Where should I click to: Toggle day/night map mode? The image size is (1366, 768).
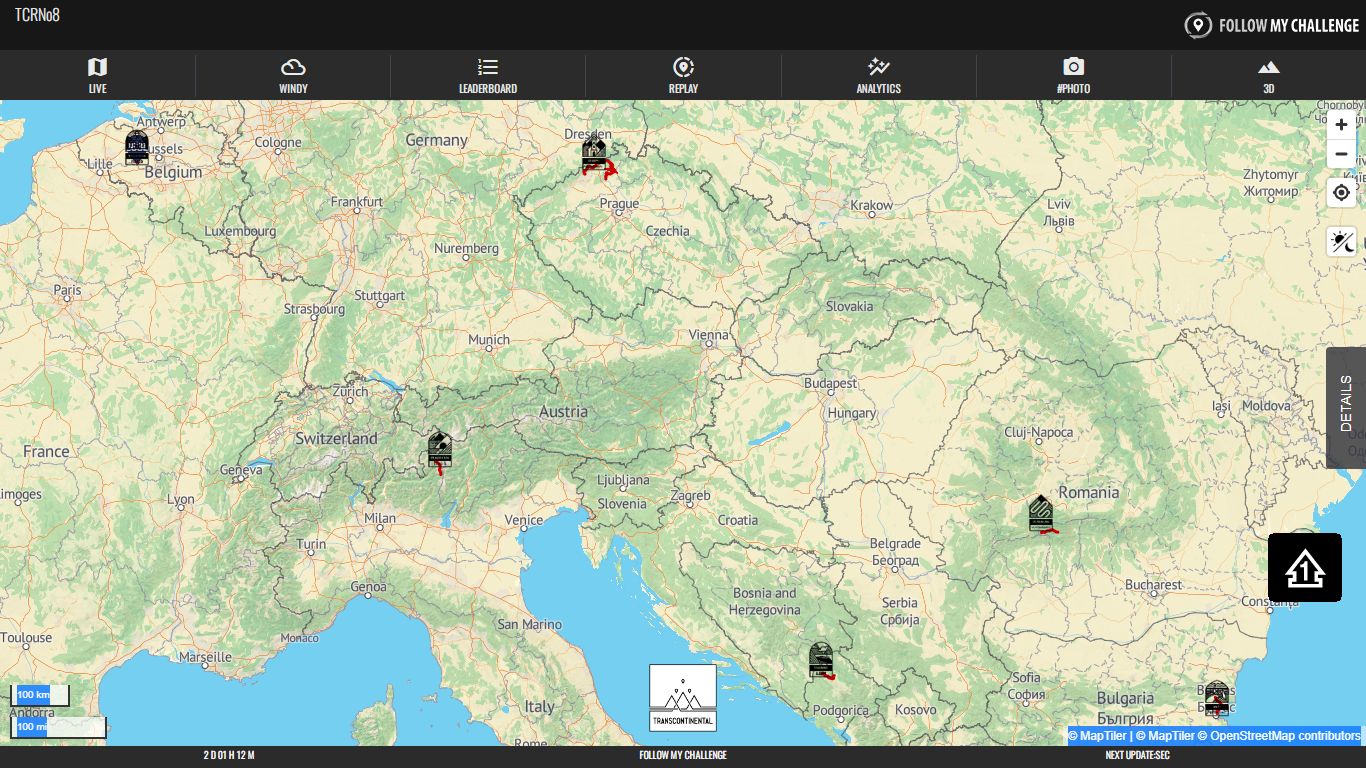[x=1341, y=242]
